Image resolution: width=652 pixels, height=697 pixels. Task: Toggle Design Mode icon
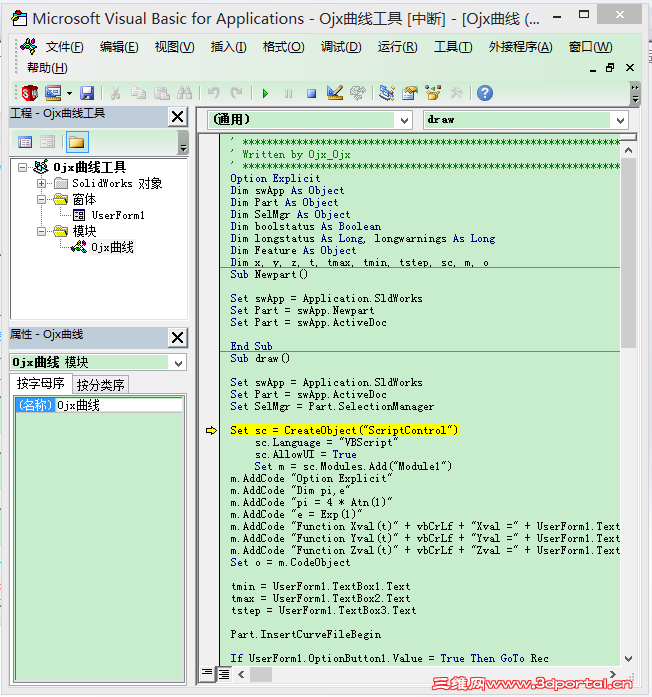(335, 93)
